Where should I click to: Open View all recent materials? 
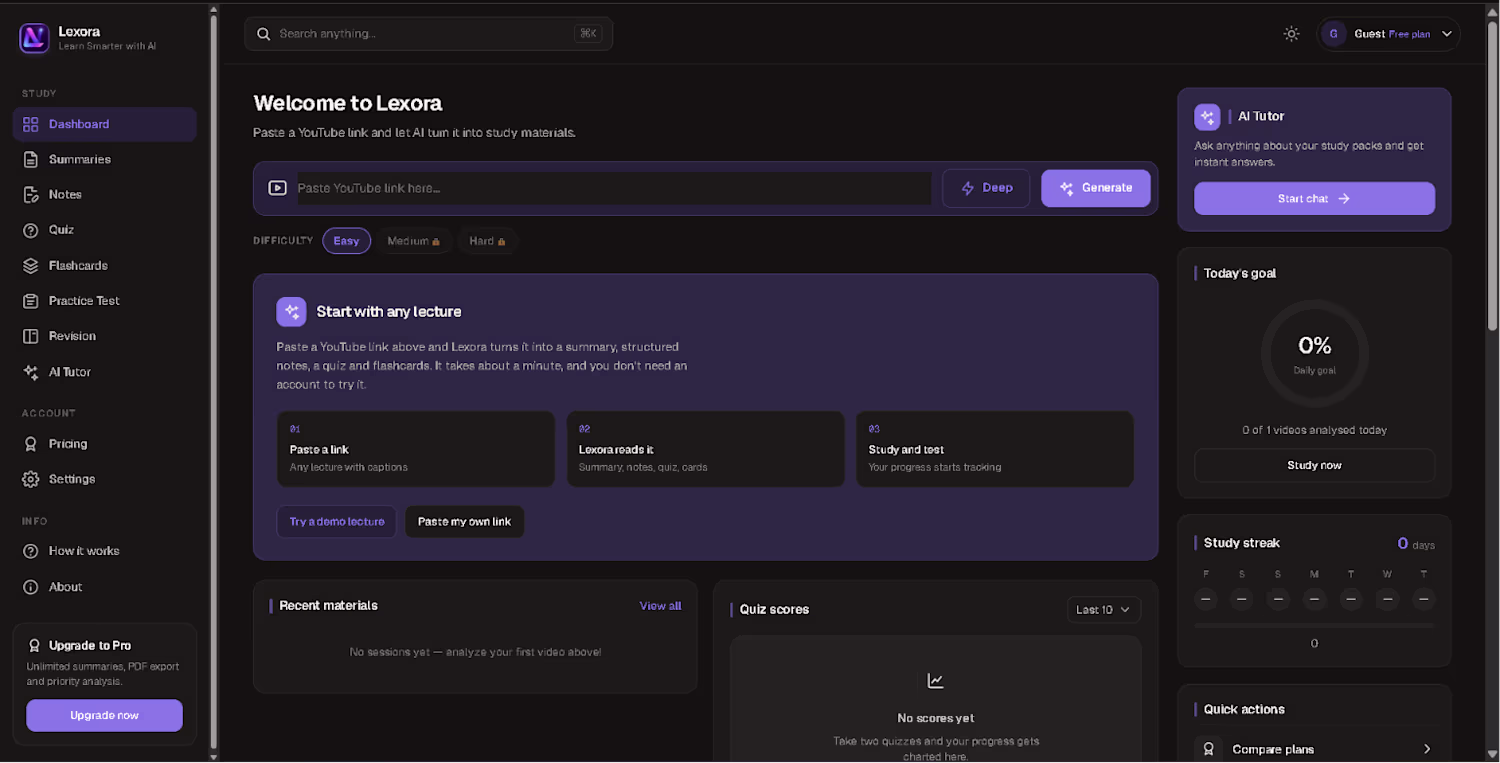coord(660,606)
